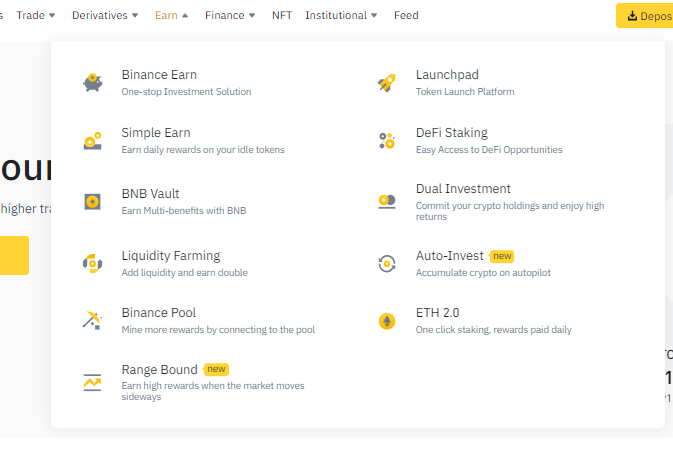This screenshot has width=673, height=449.
Task: Open the NFT page
Action: pos(282,15)
